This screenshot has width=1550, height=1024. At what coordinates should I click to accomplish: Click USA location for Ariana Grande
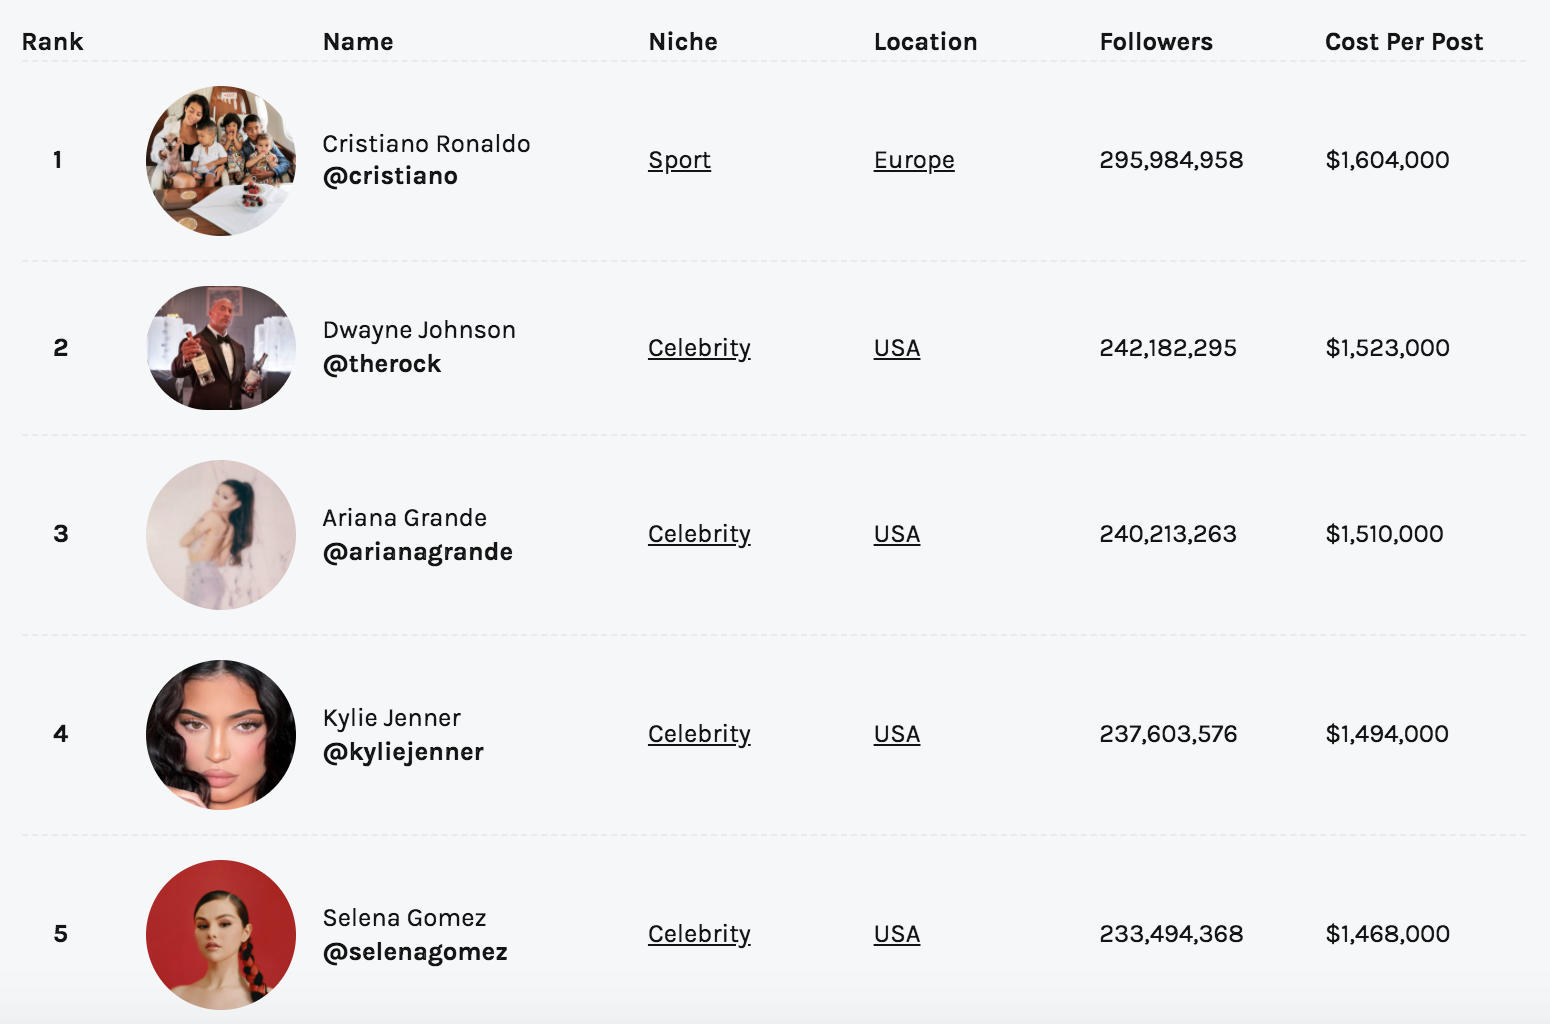[897, 534]
